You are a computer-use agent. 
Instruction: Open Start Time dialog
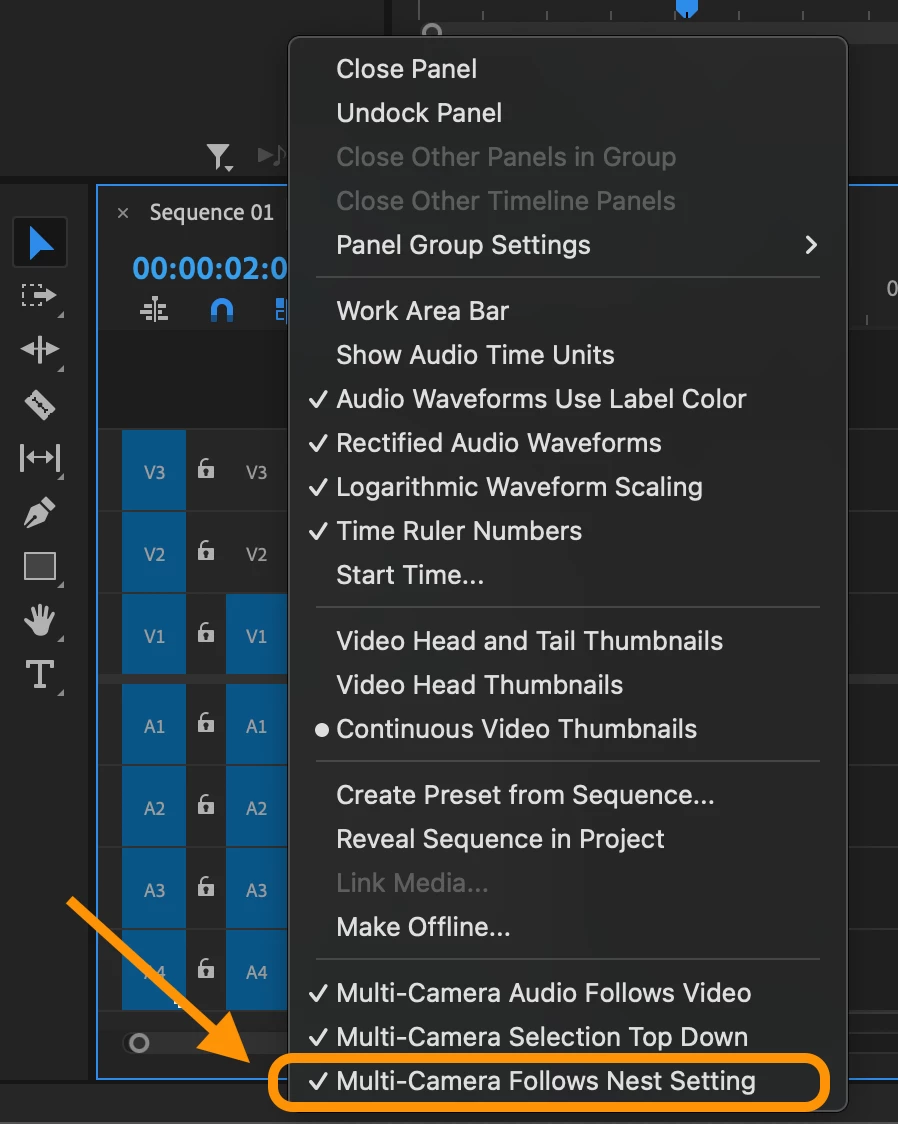pyautogui.click(x=568, y=575)
